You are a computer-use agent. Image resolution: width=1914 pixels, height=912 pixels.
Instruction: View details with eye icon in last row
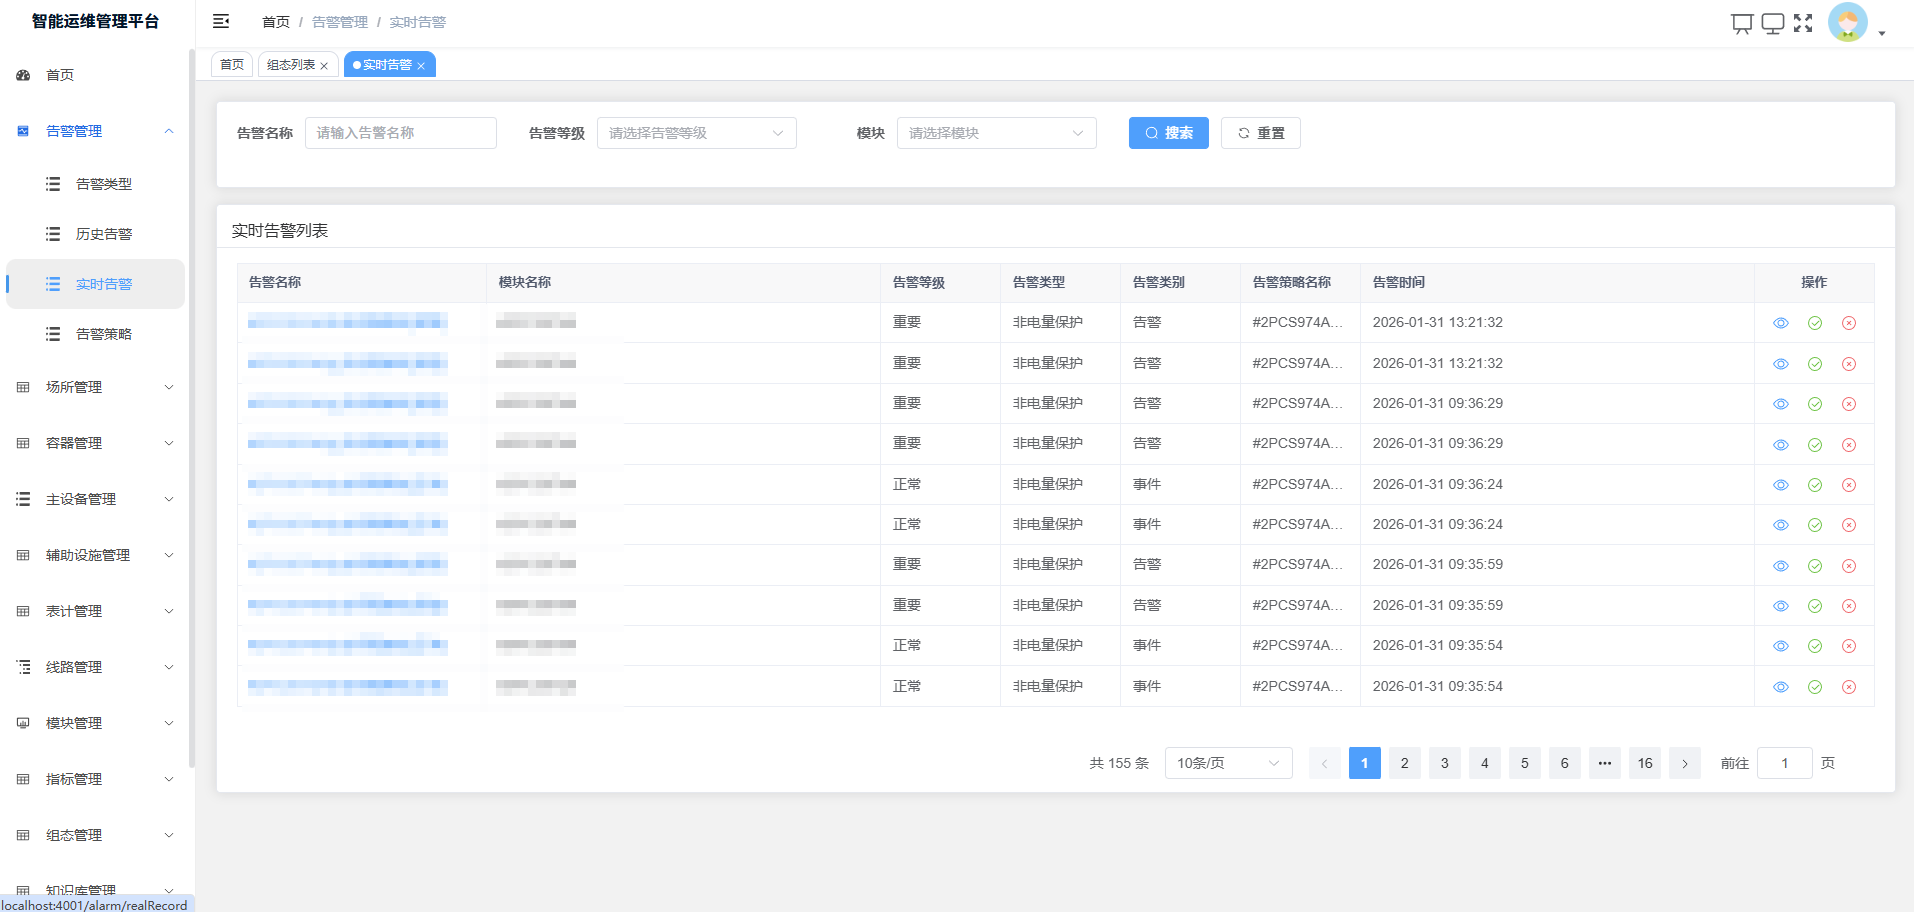coord(1781,687)
